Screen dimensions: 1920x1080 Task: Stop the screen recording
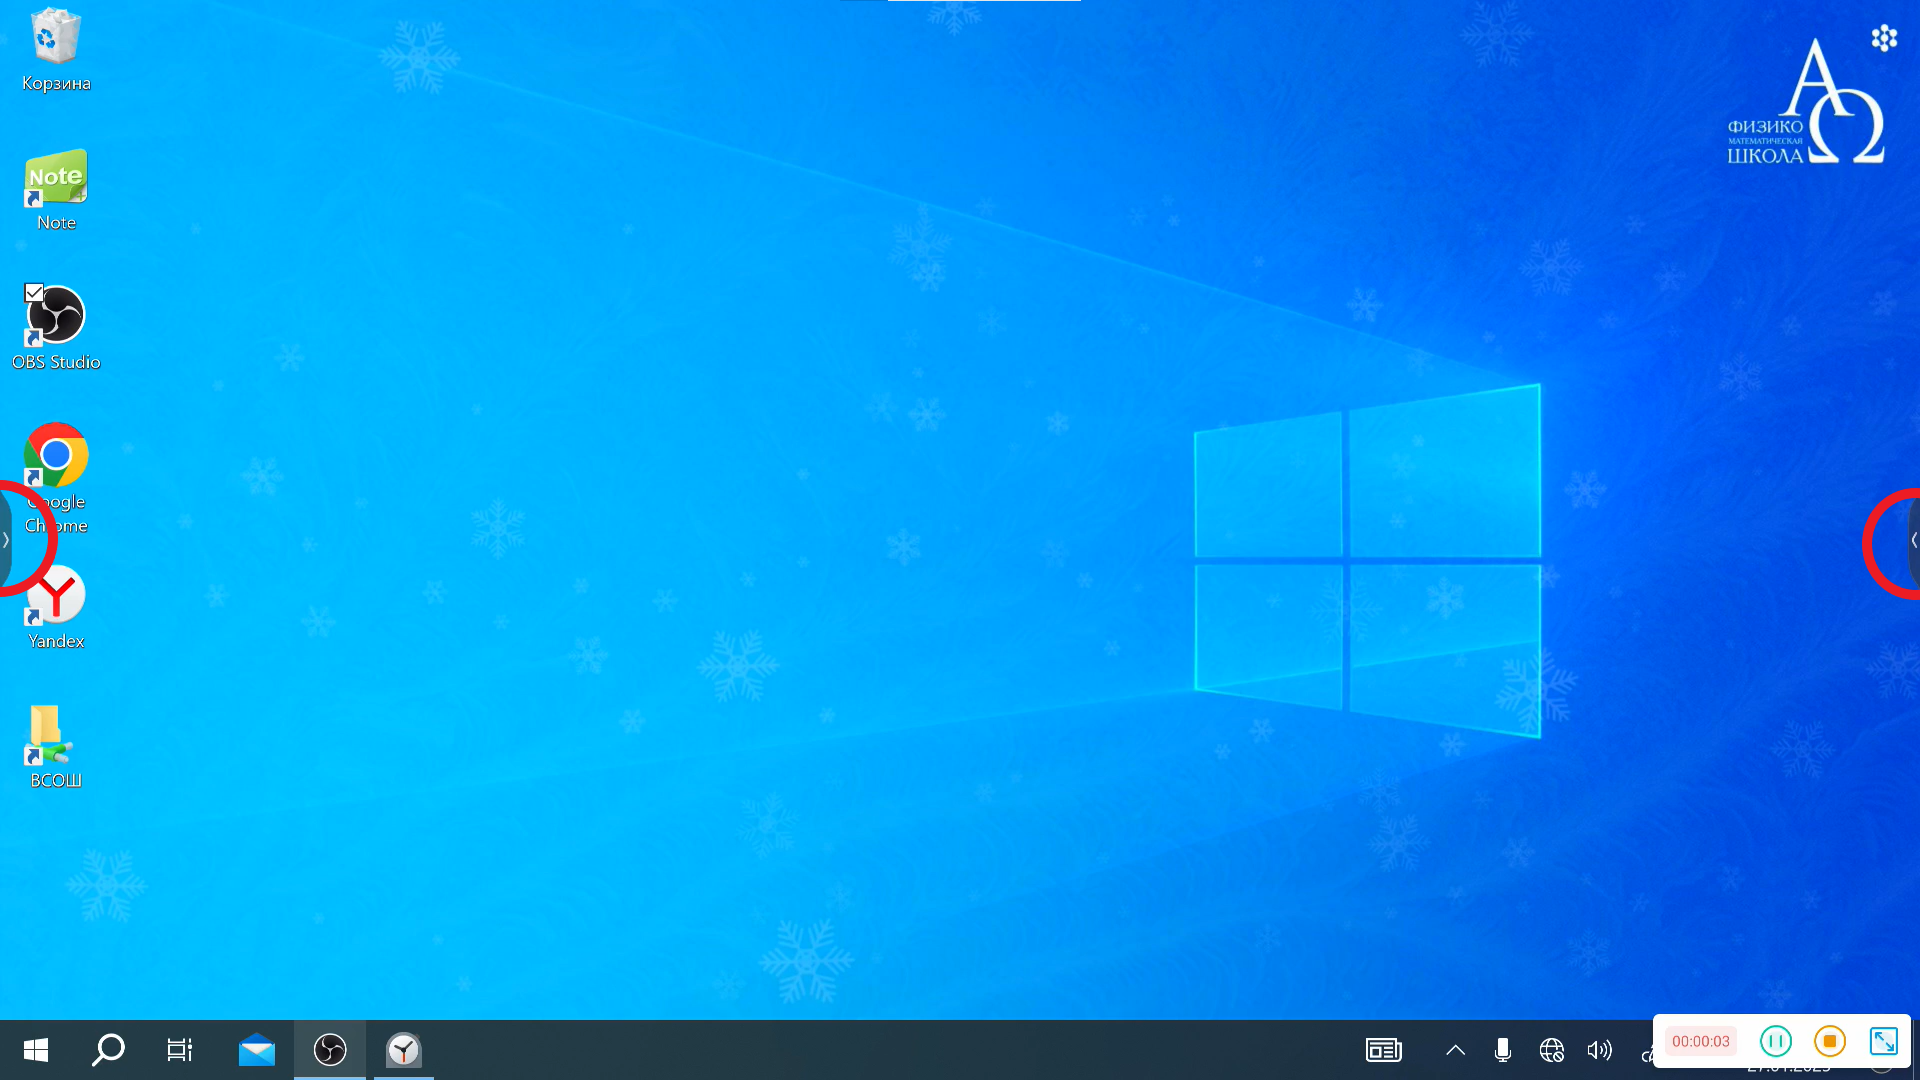click(1830, 1042)
